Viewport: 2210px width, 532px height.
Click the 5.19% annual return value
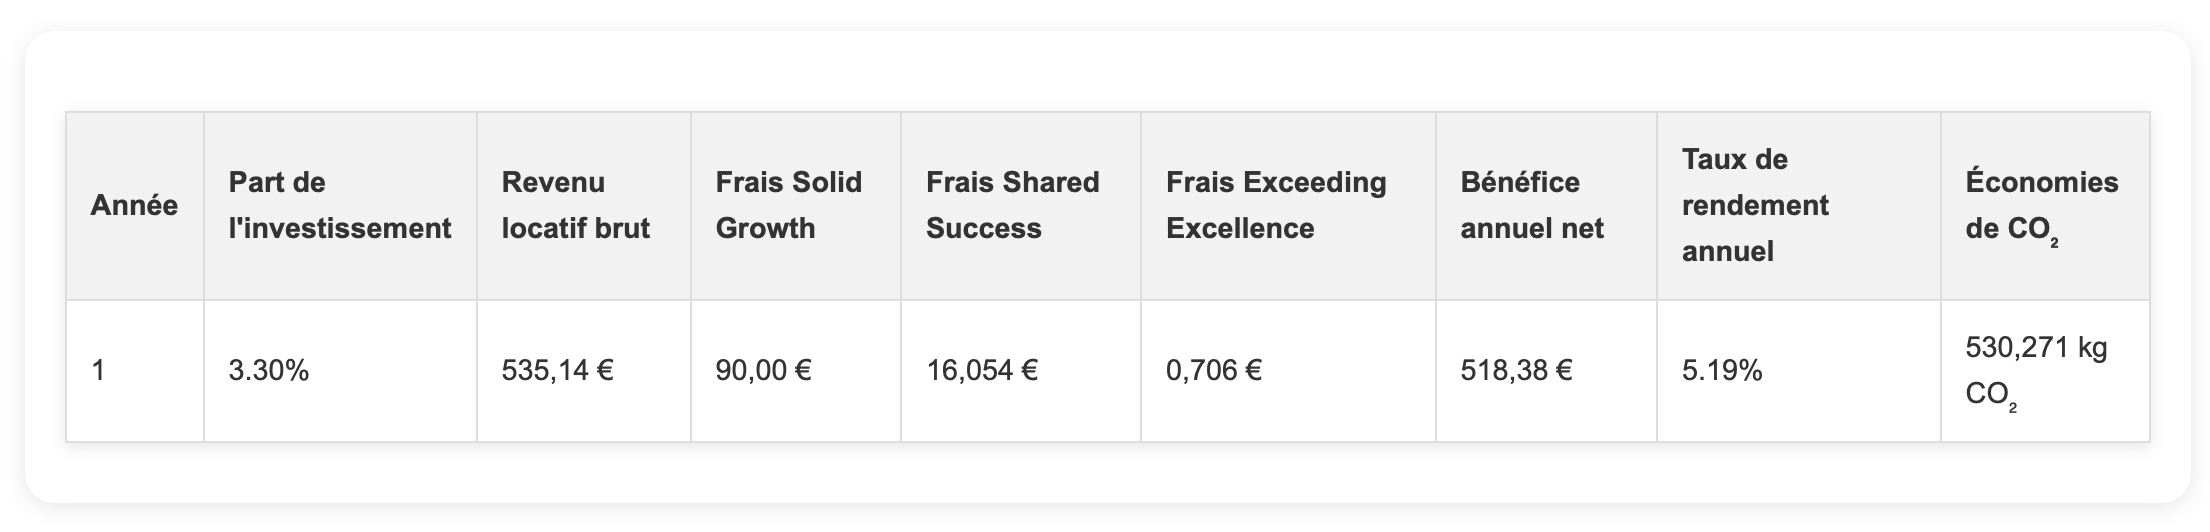click(x=1722, y=371)
